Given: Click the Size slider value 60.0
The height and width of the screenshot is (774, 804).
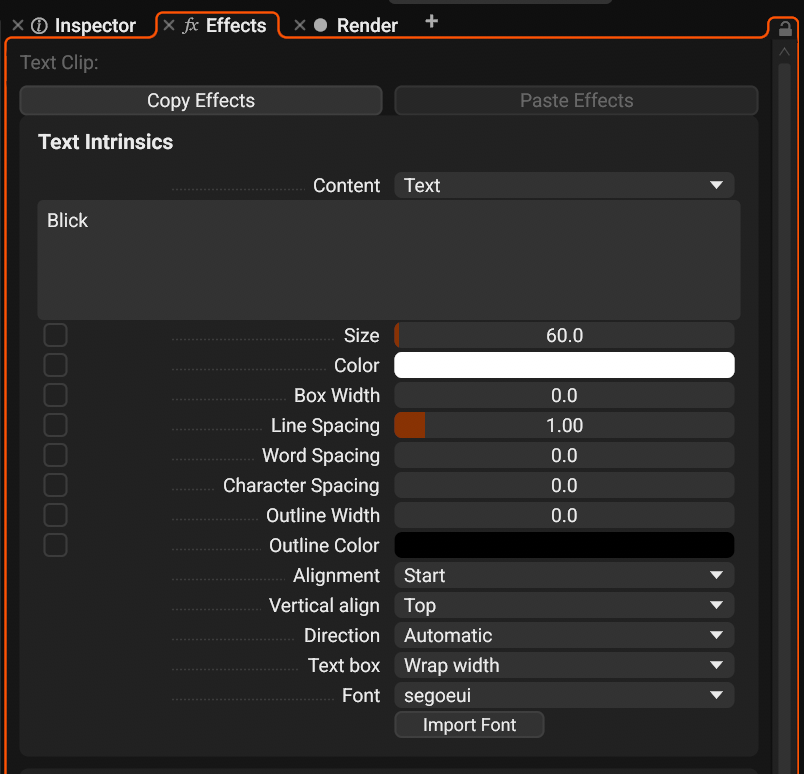Looking at the screenshot, I should (564, 335).
